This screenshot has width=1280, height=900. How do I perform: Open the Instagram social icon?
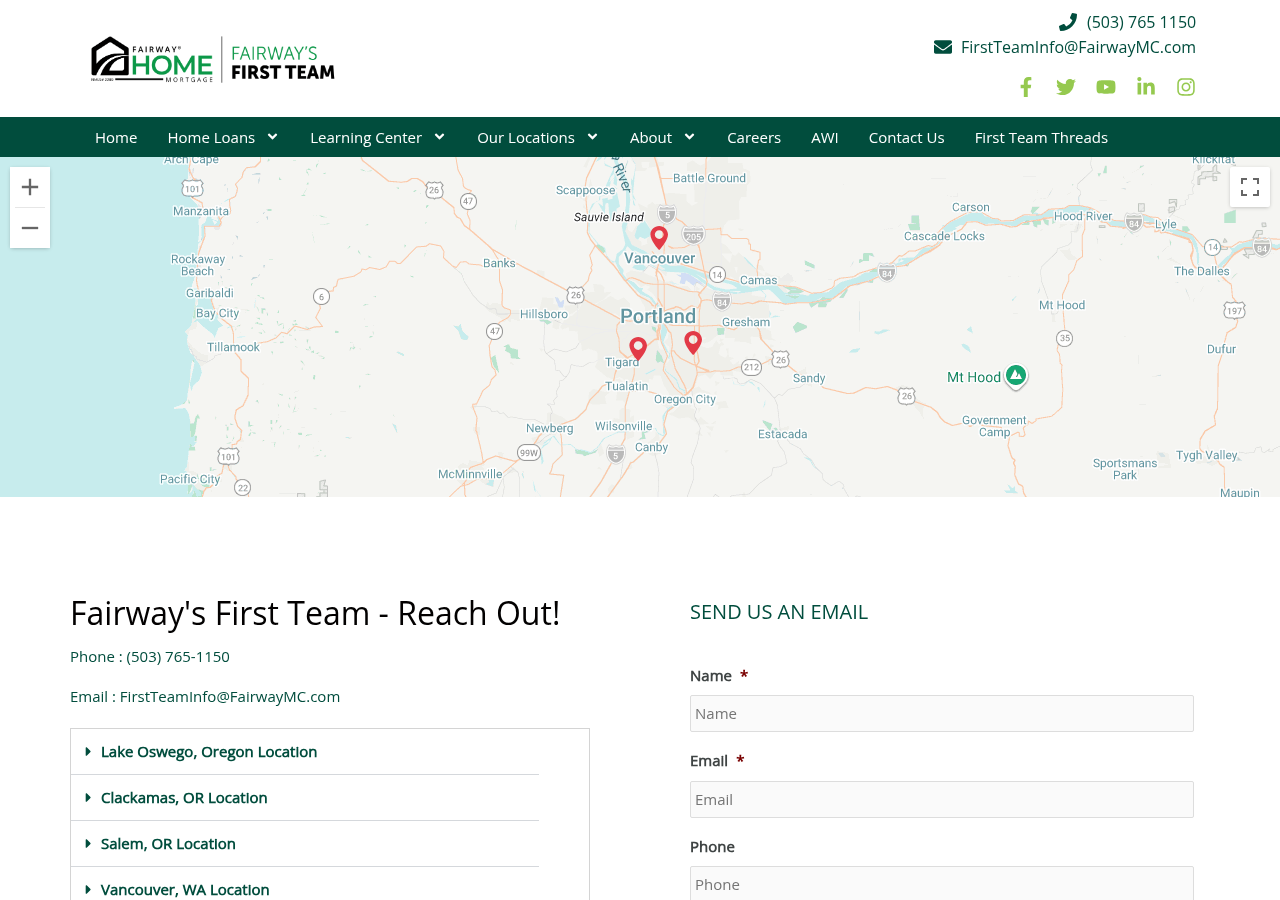(1186, 87)
